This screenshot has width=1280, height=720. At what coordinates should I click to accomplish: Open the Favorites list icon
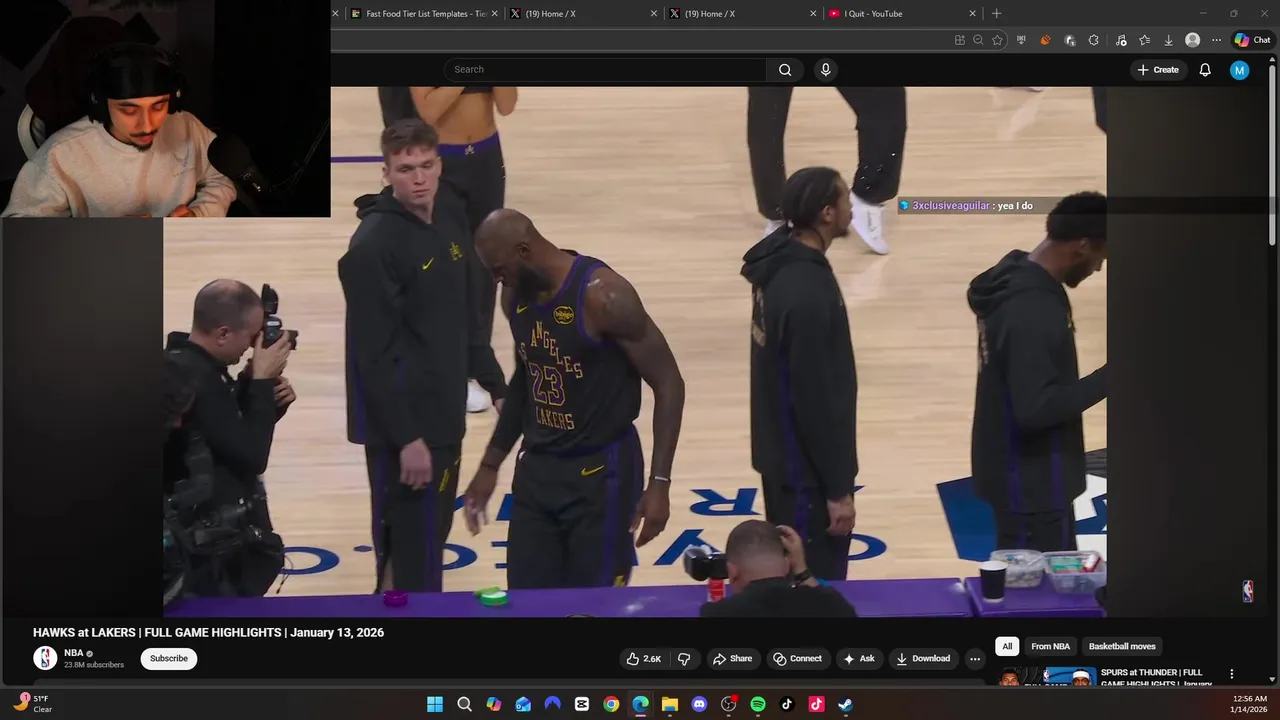pyautogui.click(x=1144, y=40)
